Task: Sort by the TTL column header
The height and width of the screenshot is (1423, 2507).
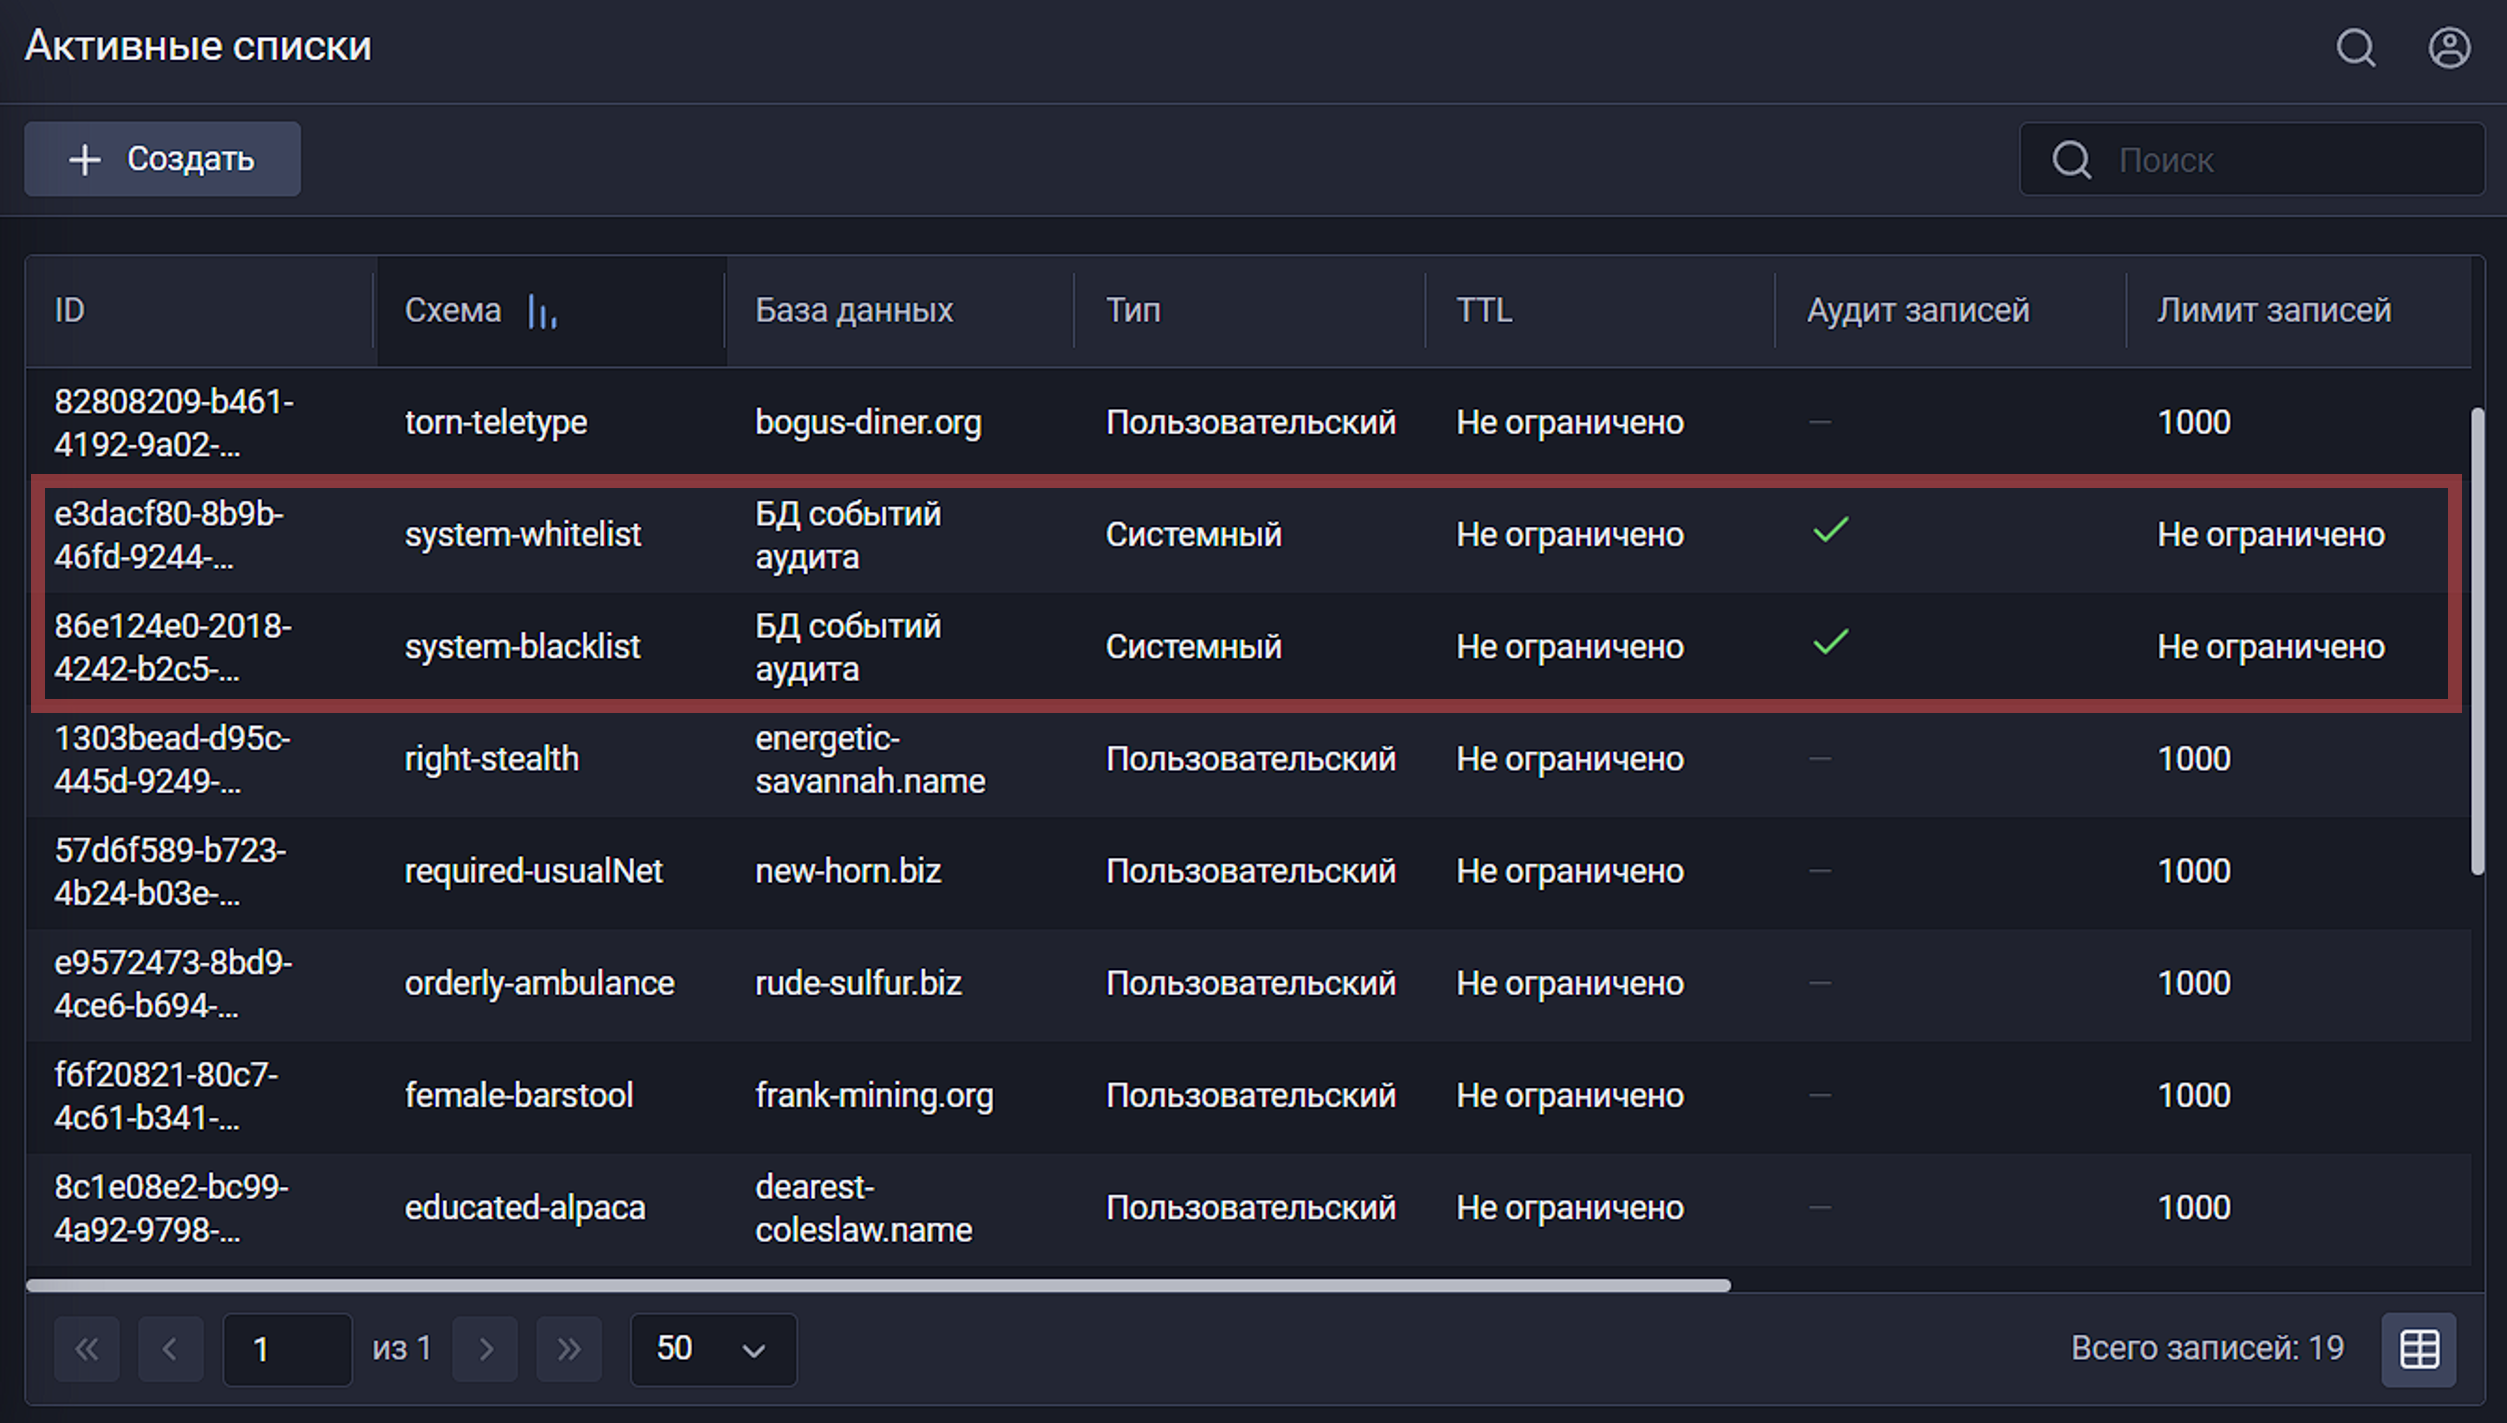Action: pos(1483,310)
